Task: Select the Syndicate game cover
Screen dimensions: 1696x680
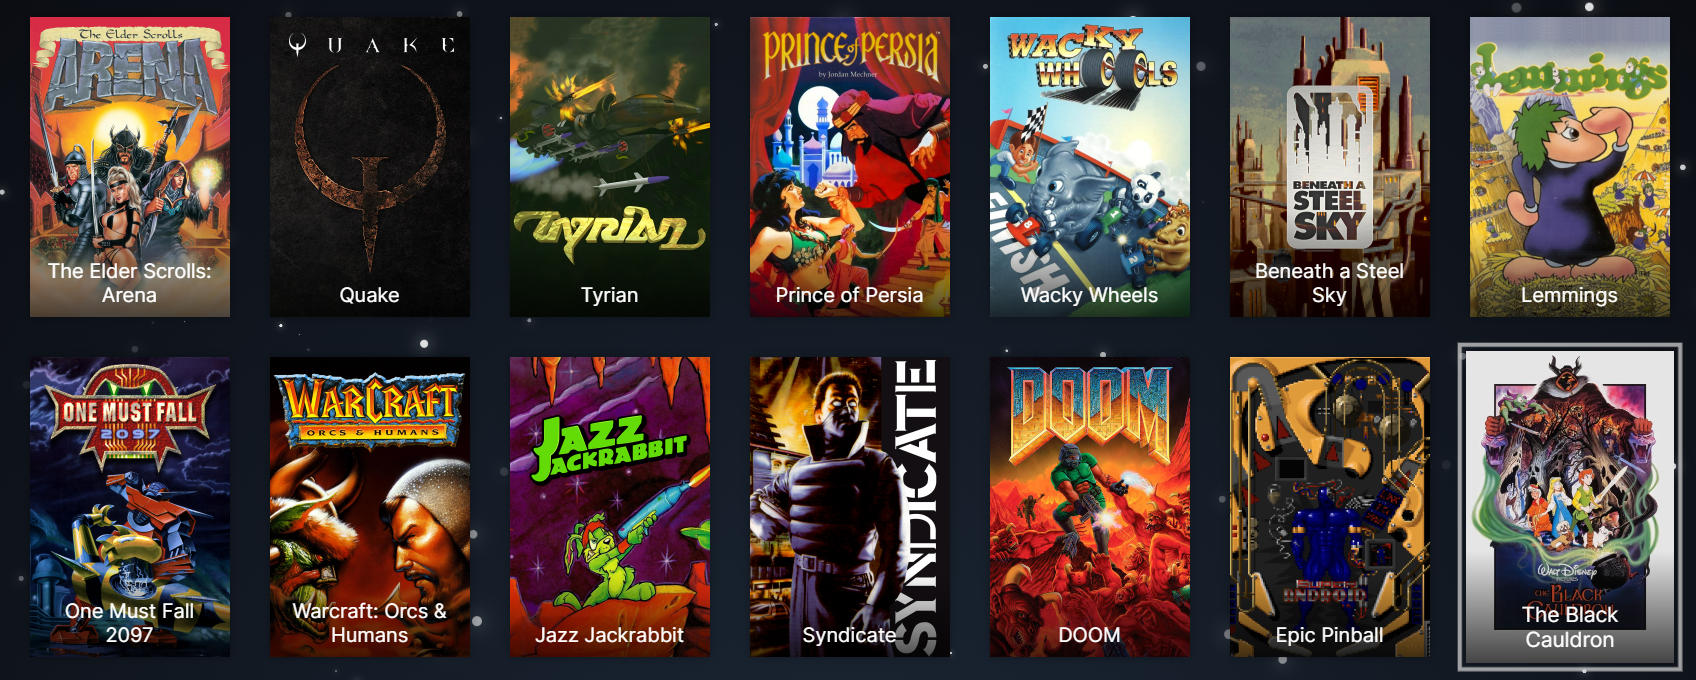Action: pos(850,507)
